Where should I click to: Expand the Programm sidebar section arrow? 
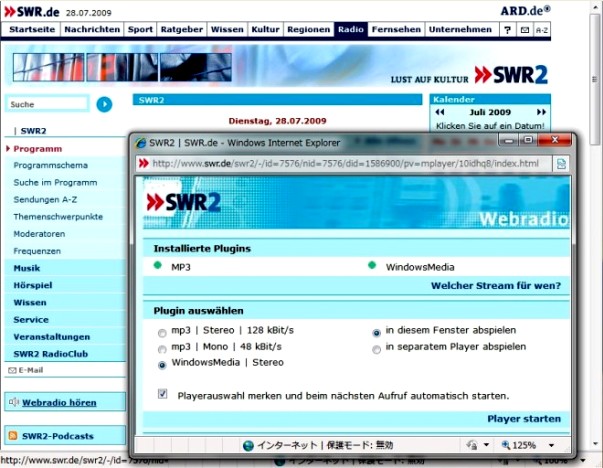click(x=8, y=148)
